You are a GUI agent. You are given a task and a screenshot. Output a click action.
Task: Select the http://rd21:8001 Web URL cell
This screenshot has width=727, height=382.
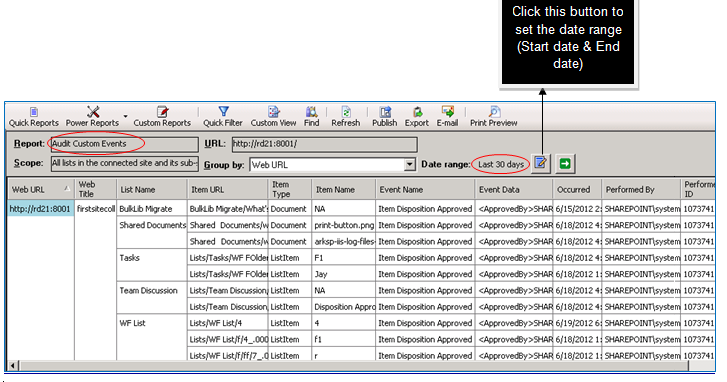pos(40,209)
